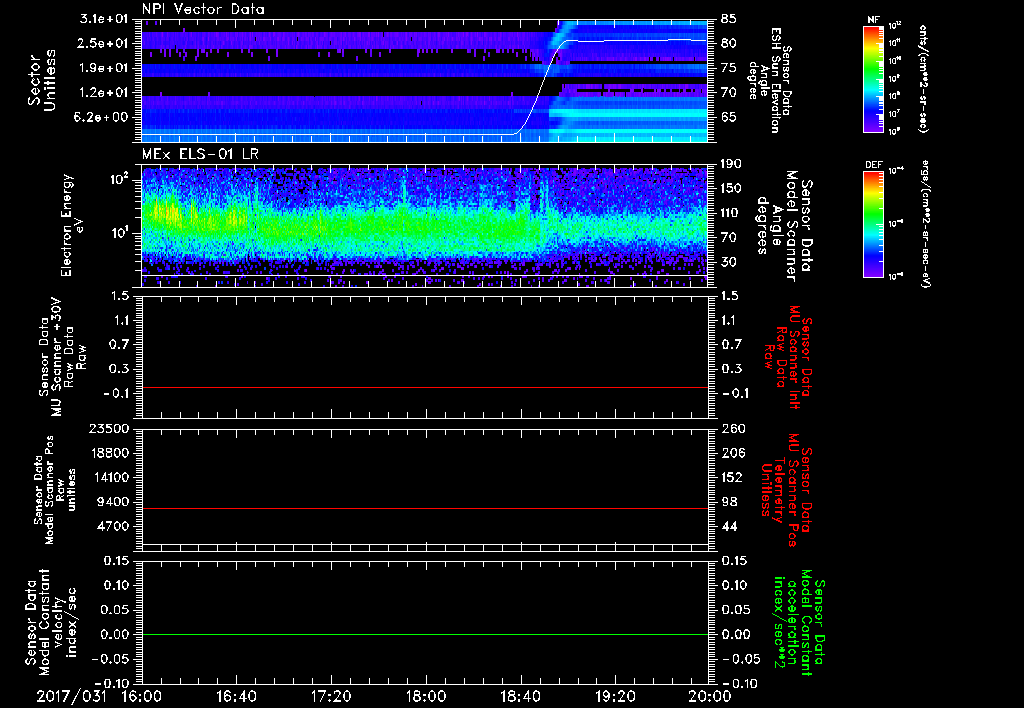Screen dimensions: 1024x708
Task: Click the '65' Sun elevation tick value
Action: 729,117
